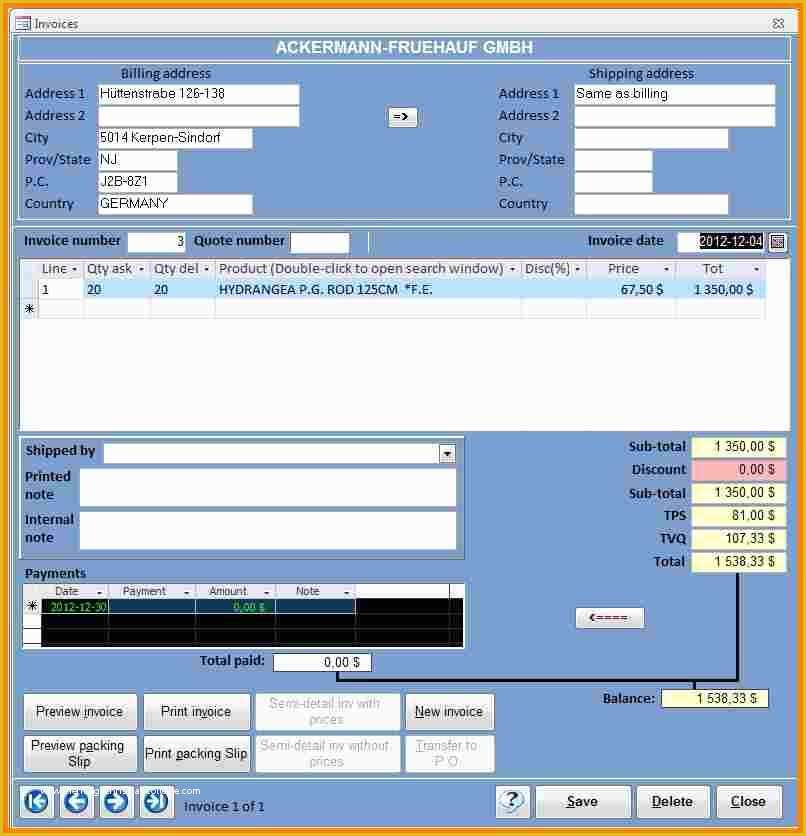
Task: Expand the Shipped by dropdown
Action: pos(447,454)
